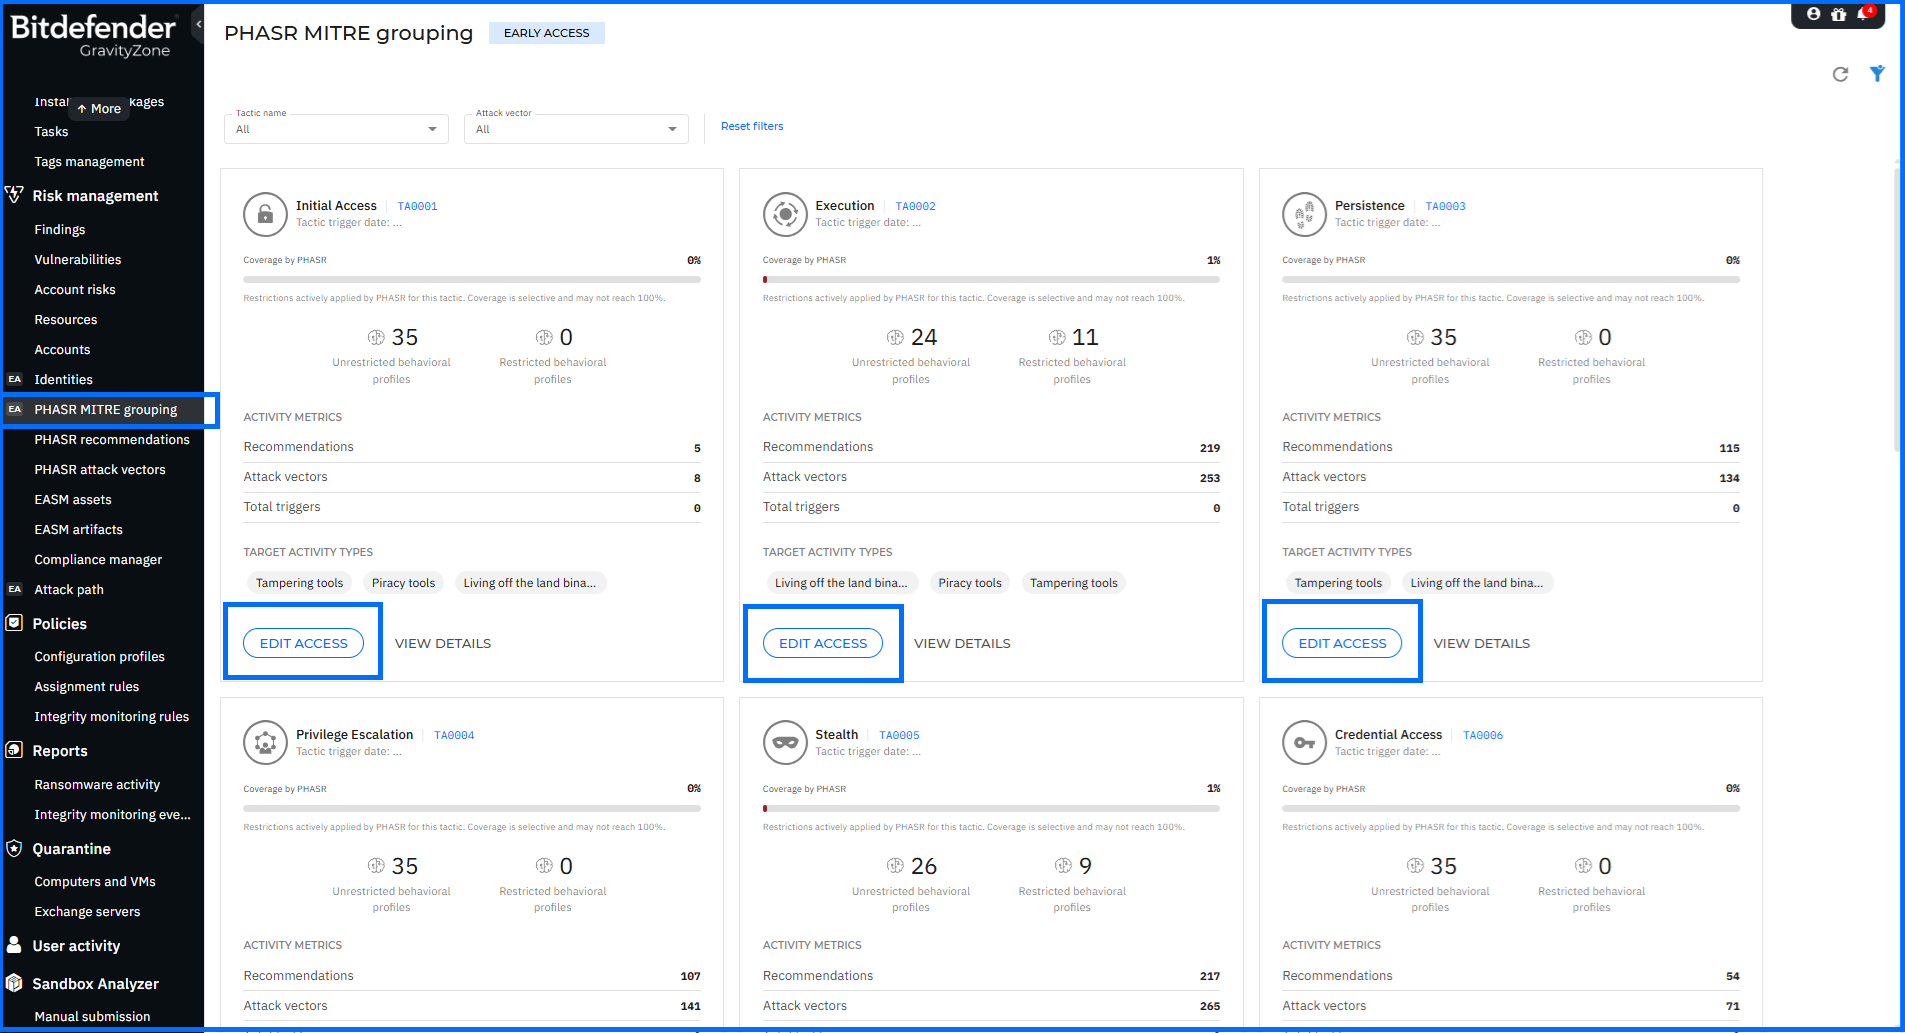Screen dimensions: 1905x1033
Task: Navigate to Compliance manager
Action: click(x=98, y=559)
